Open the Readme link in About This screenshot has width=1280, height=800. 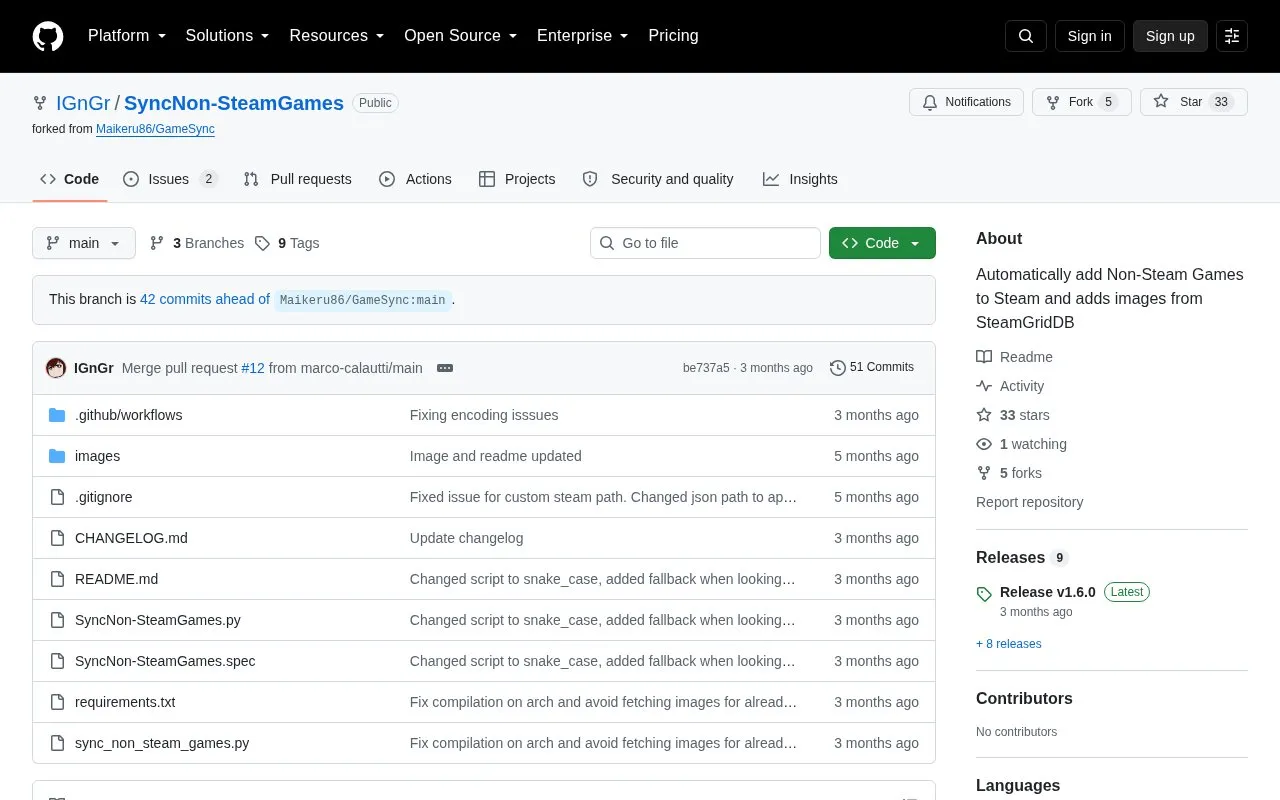pyautogui.click(x=1014, y=357)
